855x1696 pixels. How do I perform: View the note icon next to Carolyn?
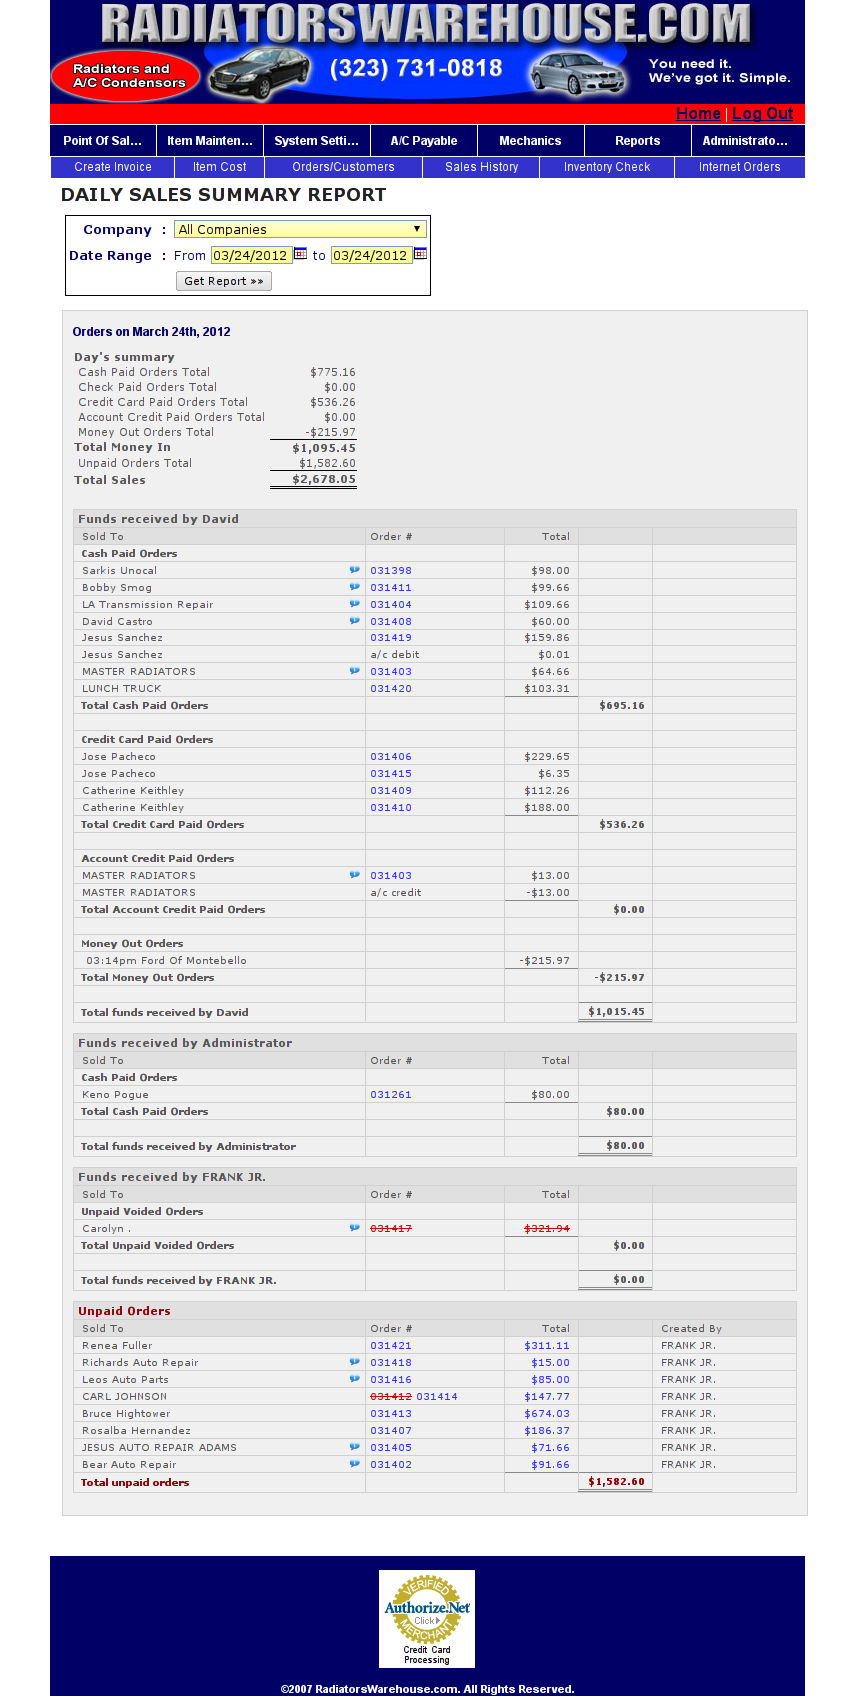pos(354,1228)
